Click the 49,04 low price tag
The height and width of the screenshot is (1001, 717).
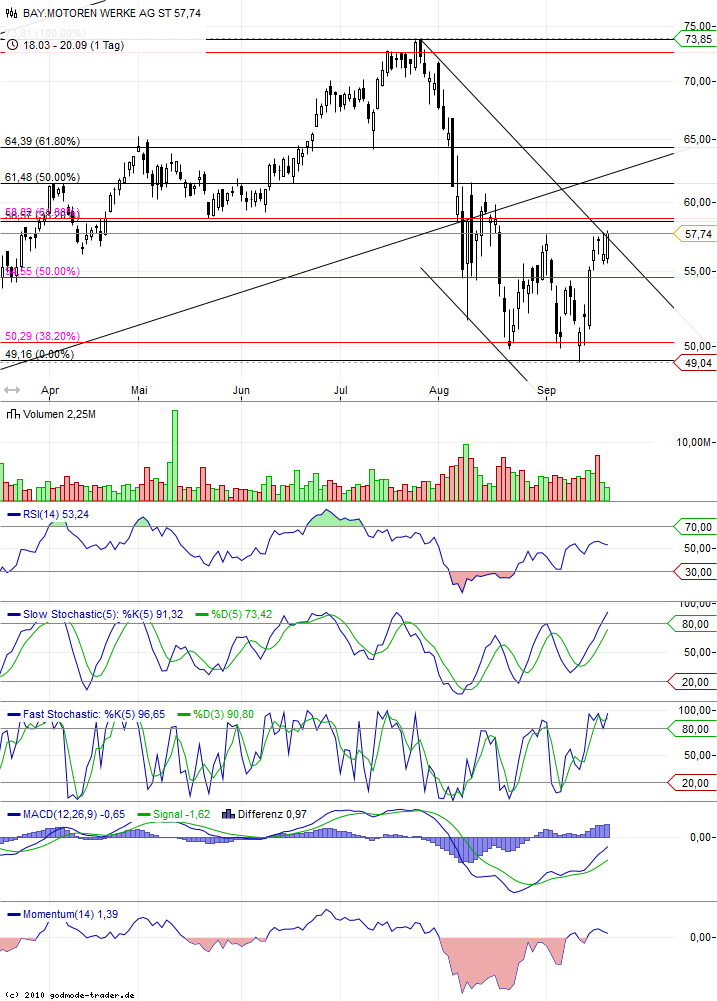click(x=694, y=363)
